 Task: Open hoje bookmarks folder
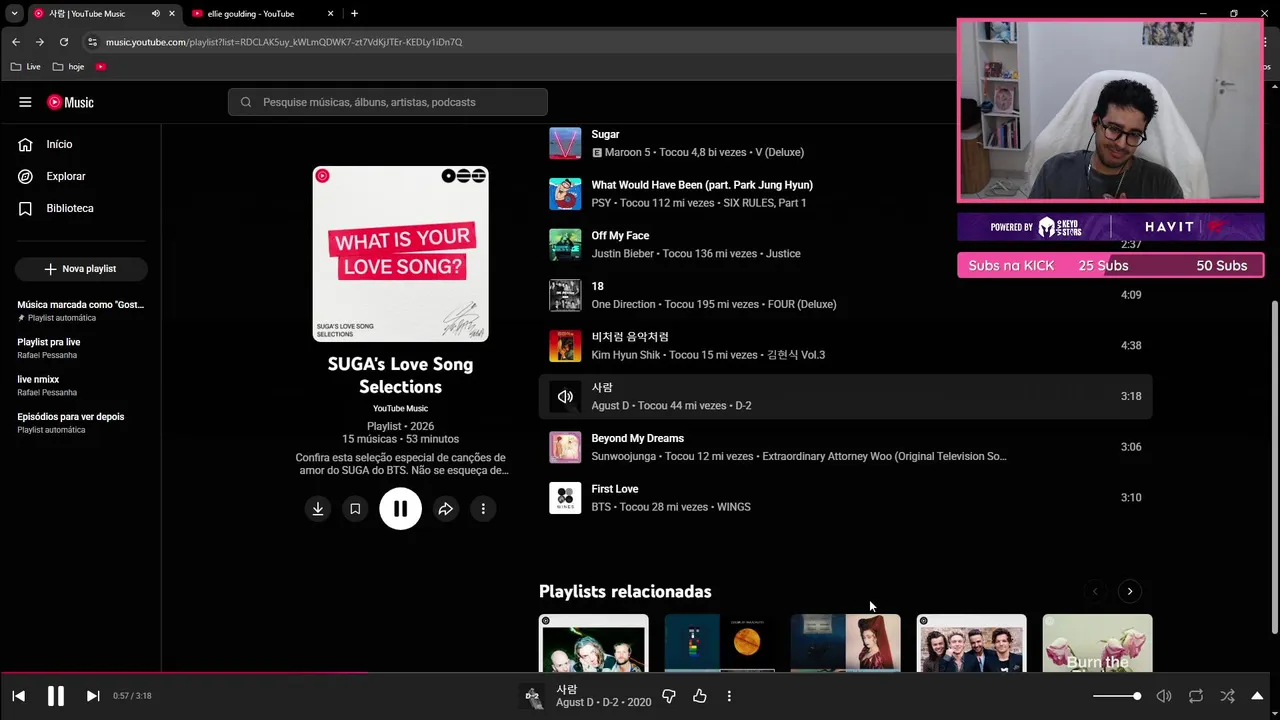[x=68, y=66]
